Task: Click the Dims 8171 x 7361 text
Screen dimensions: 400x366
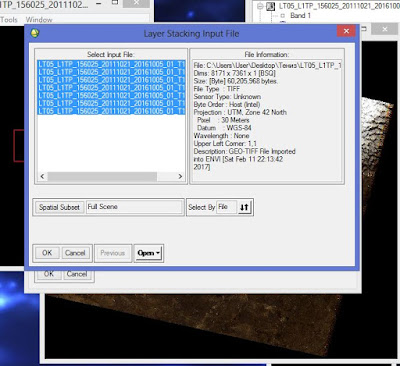Action: pyautogui.click(x=234, y=73)
